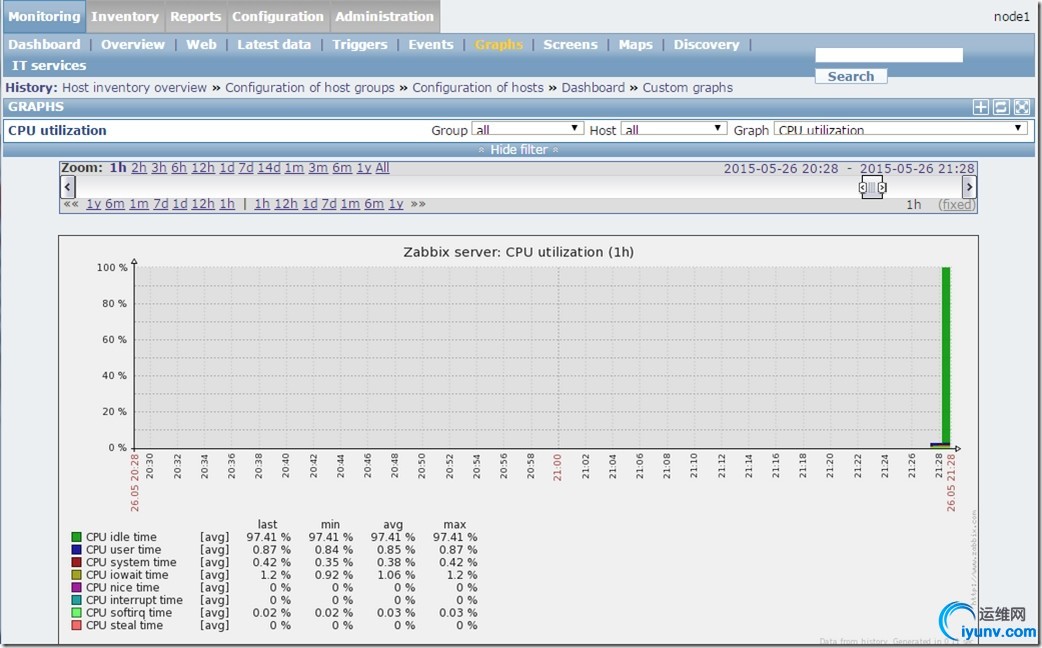Viewport: 1042px width, 648px height.
Task: Click the CPU iowait time legend label
Action: tap(127, 575)
